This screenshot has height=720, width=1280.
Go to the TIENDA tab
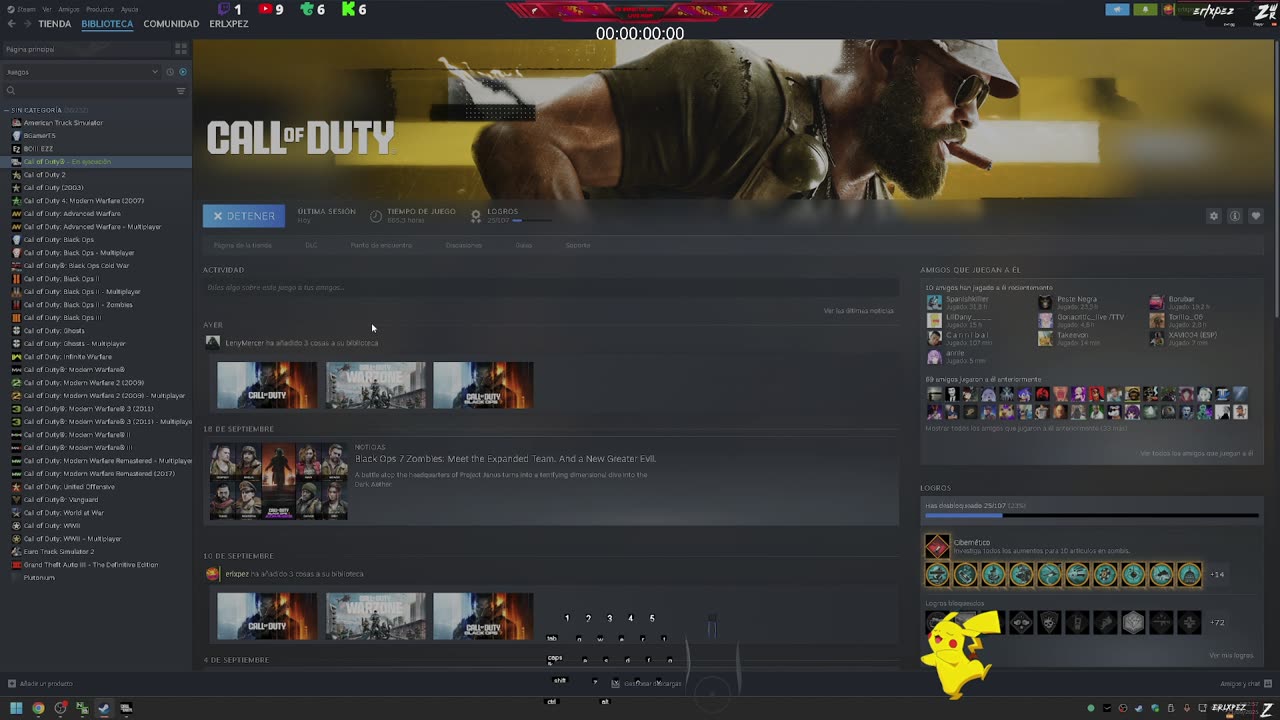click(55, 24)
